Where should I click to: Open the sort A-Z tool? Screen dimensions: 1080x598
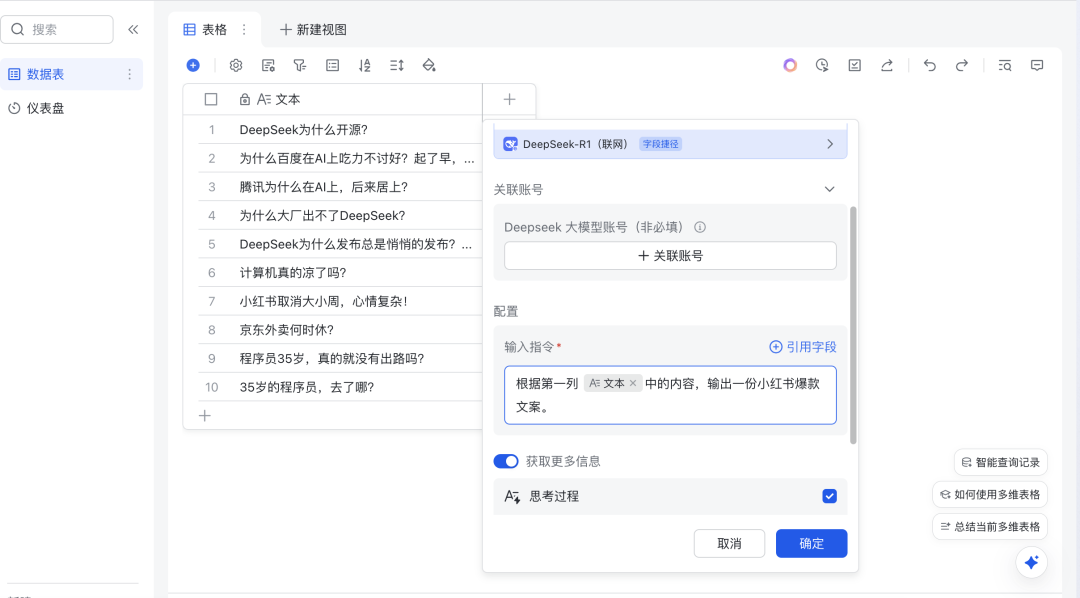pyautogui.click(x=364, y=65)
